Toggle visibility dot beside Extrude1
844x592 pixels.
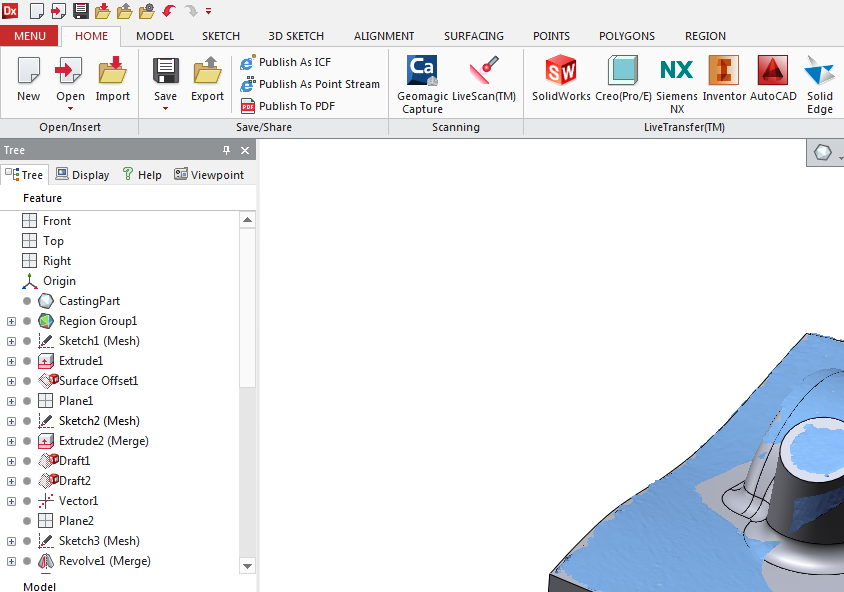click(x=27, y=361)
